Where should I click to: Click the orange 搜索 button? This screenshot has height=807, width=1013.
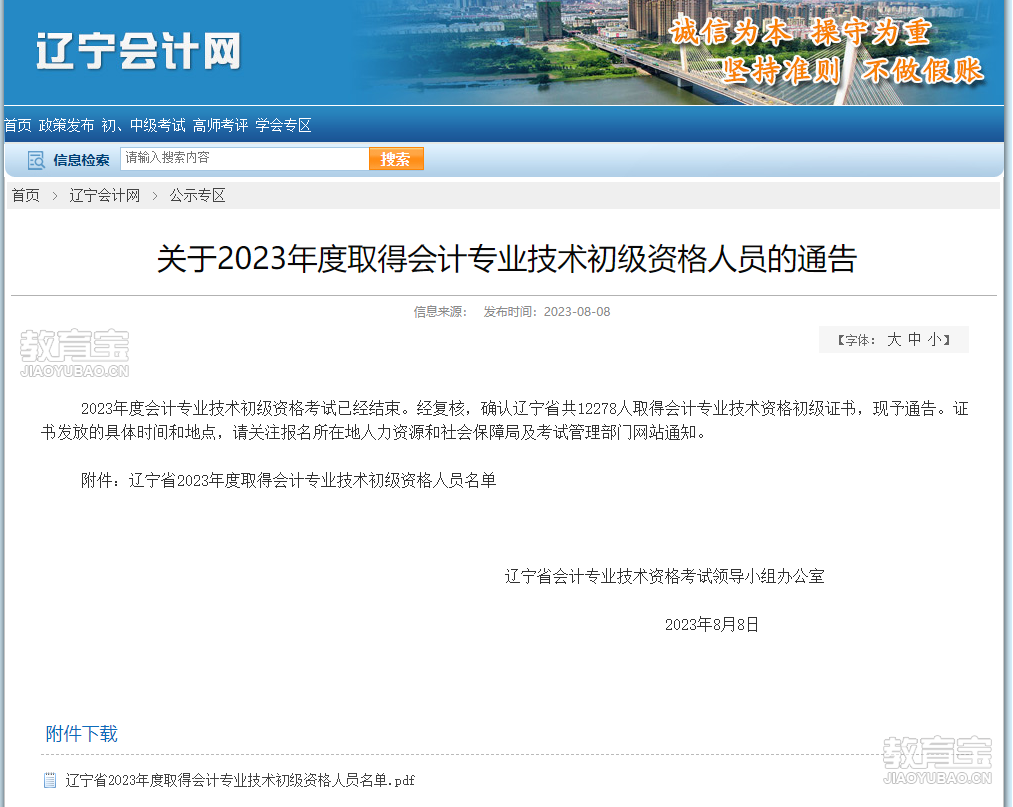click(396, 159)
